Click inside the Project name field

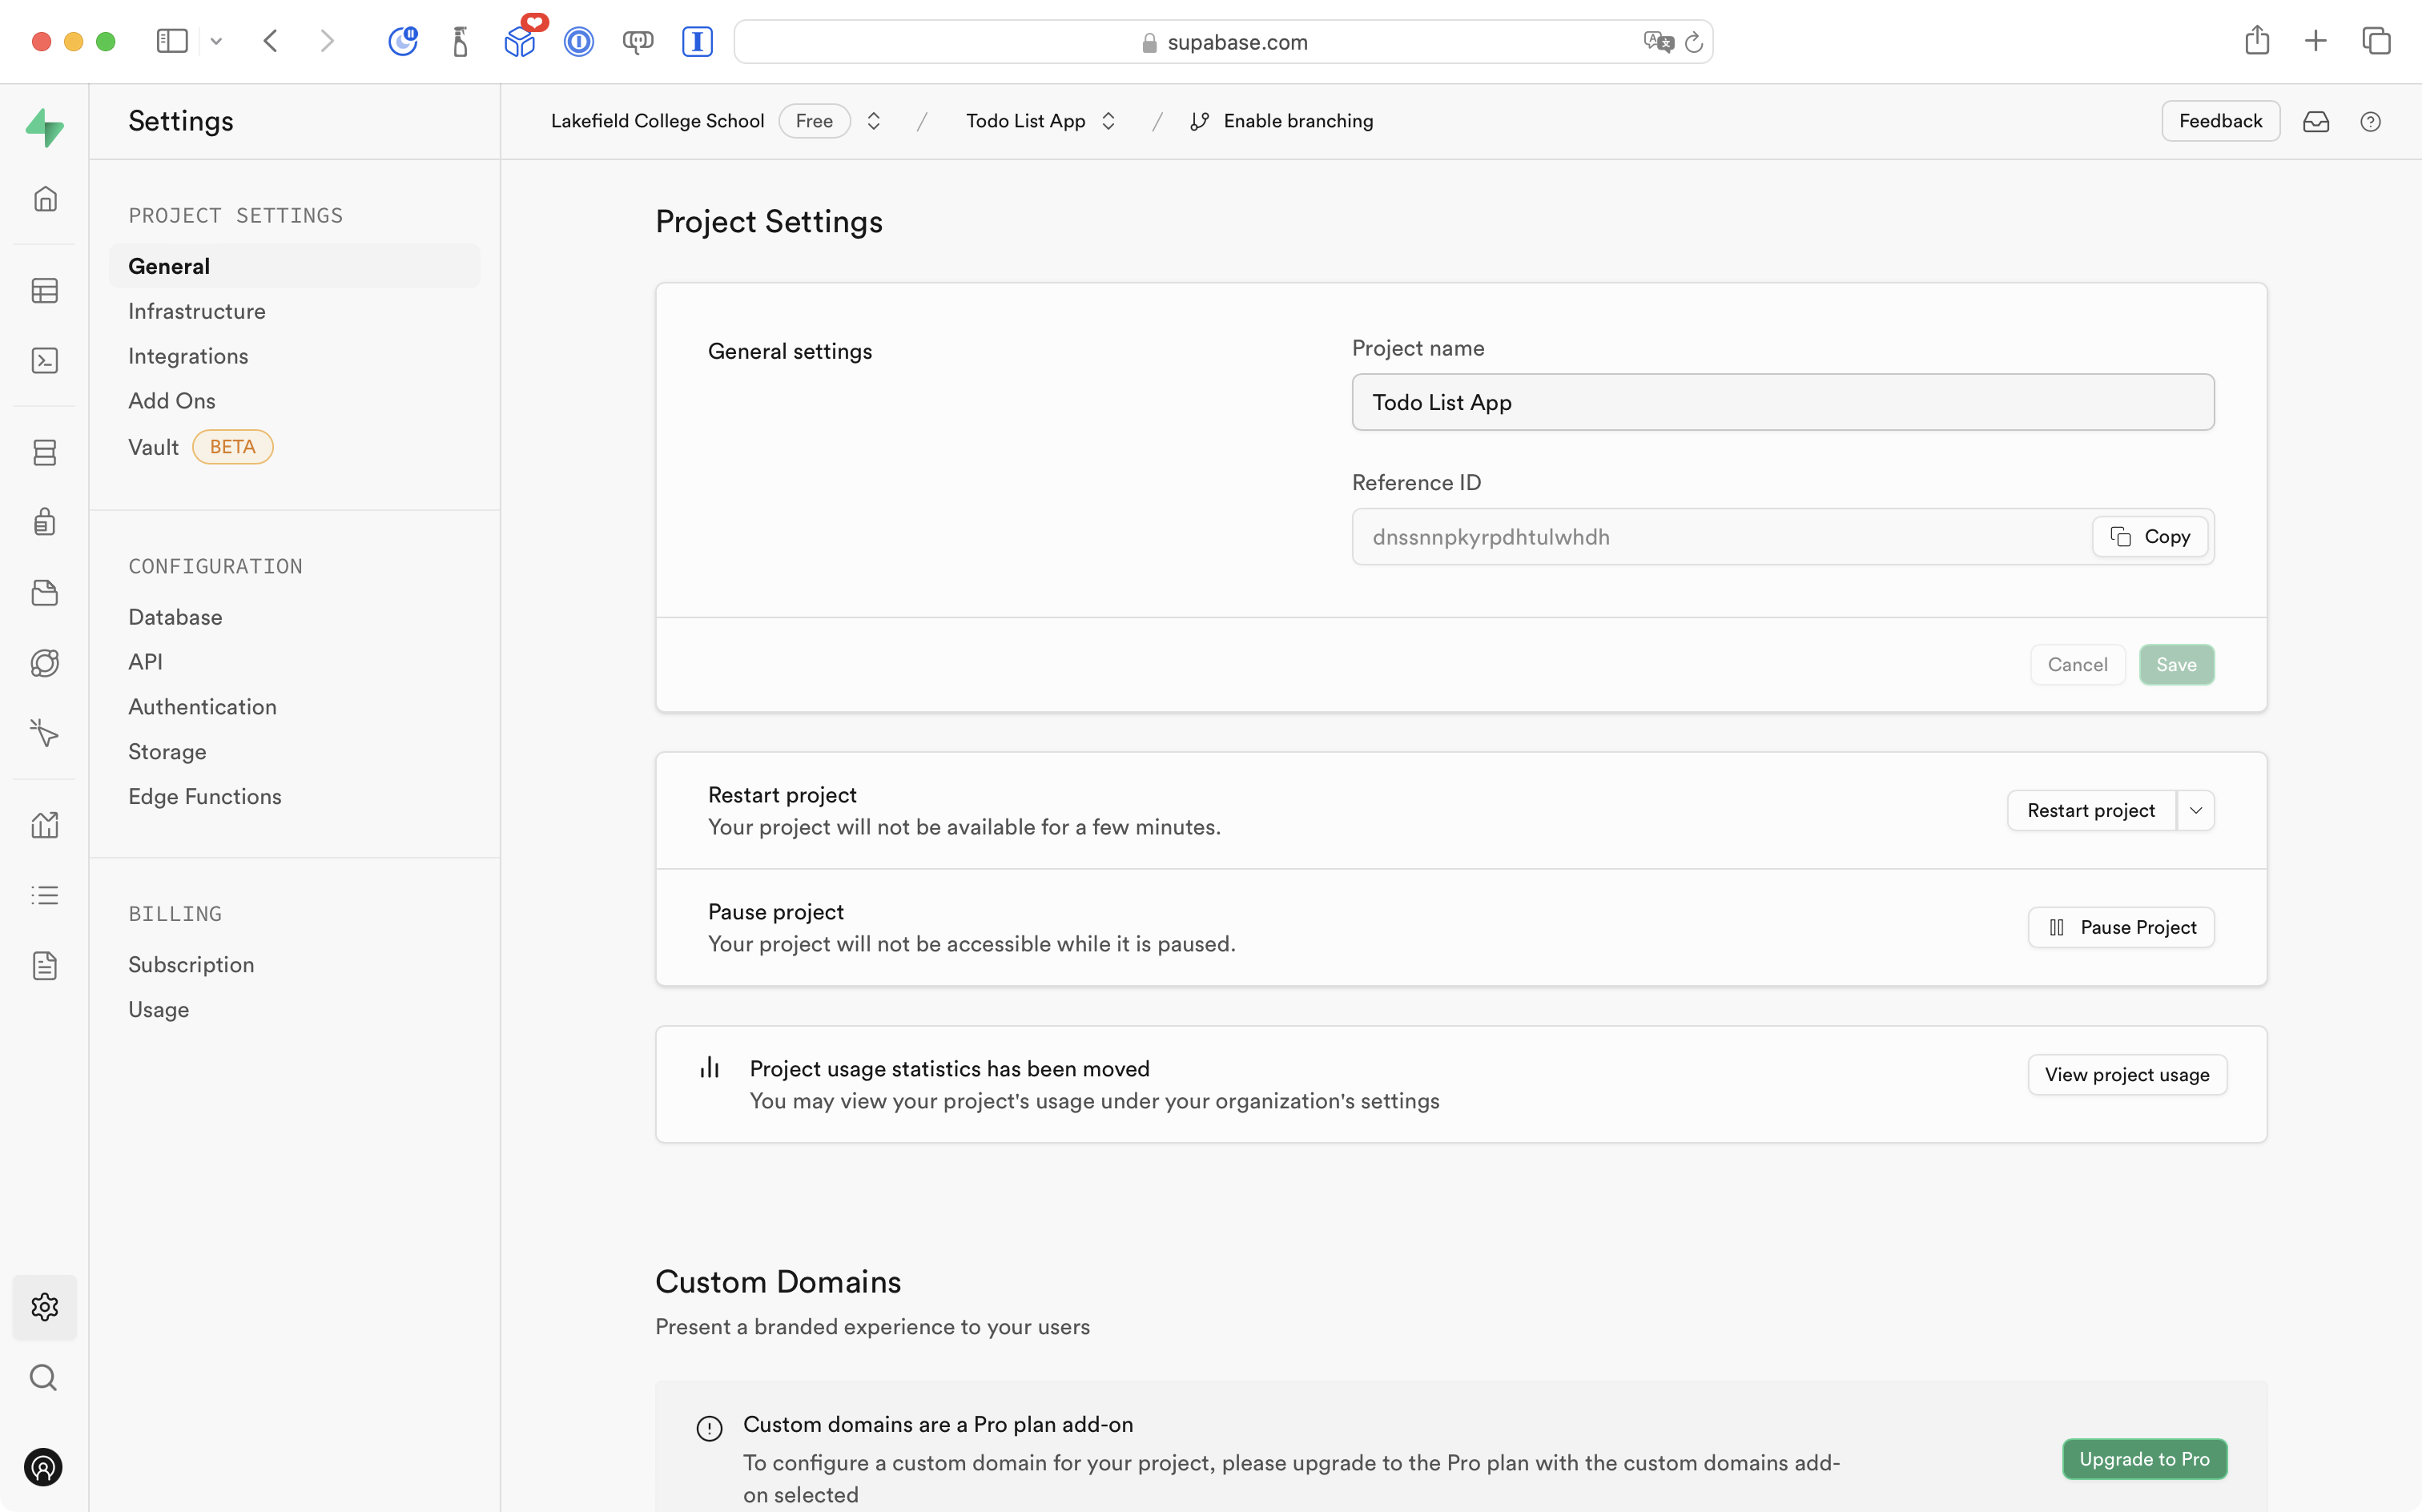coord(1782,402)
